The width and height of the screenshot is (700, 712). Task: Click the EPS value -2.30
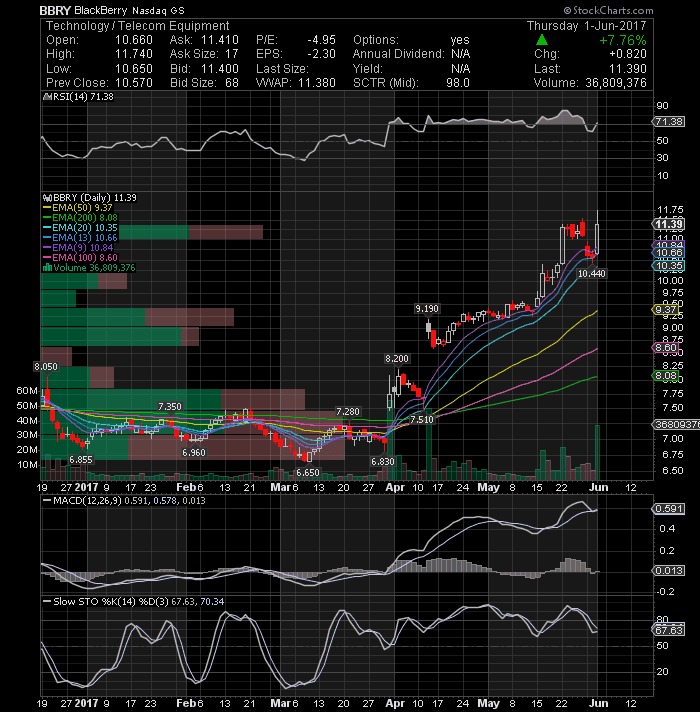321,54
